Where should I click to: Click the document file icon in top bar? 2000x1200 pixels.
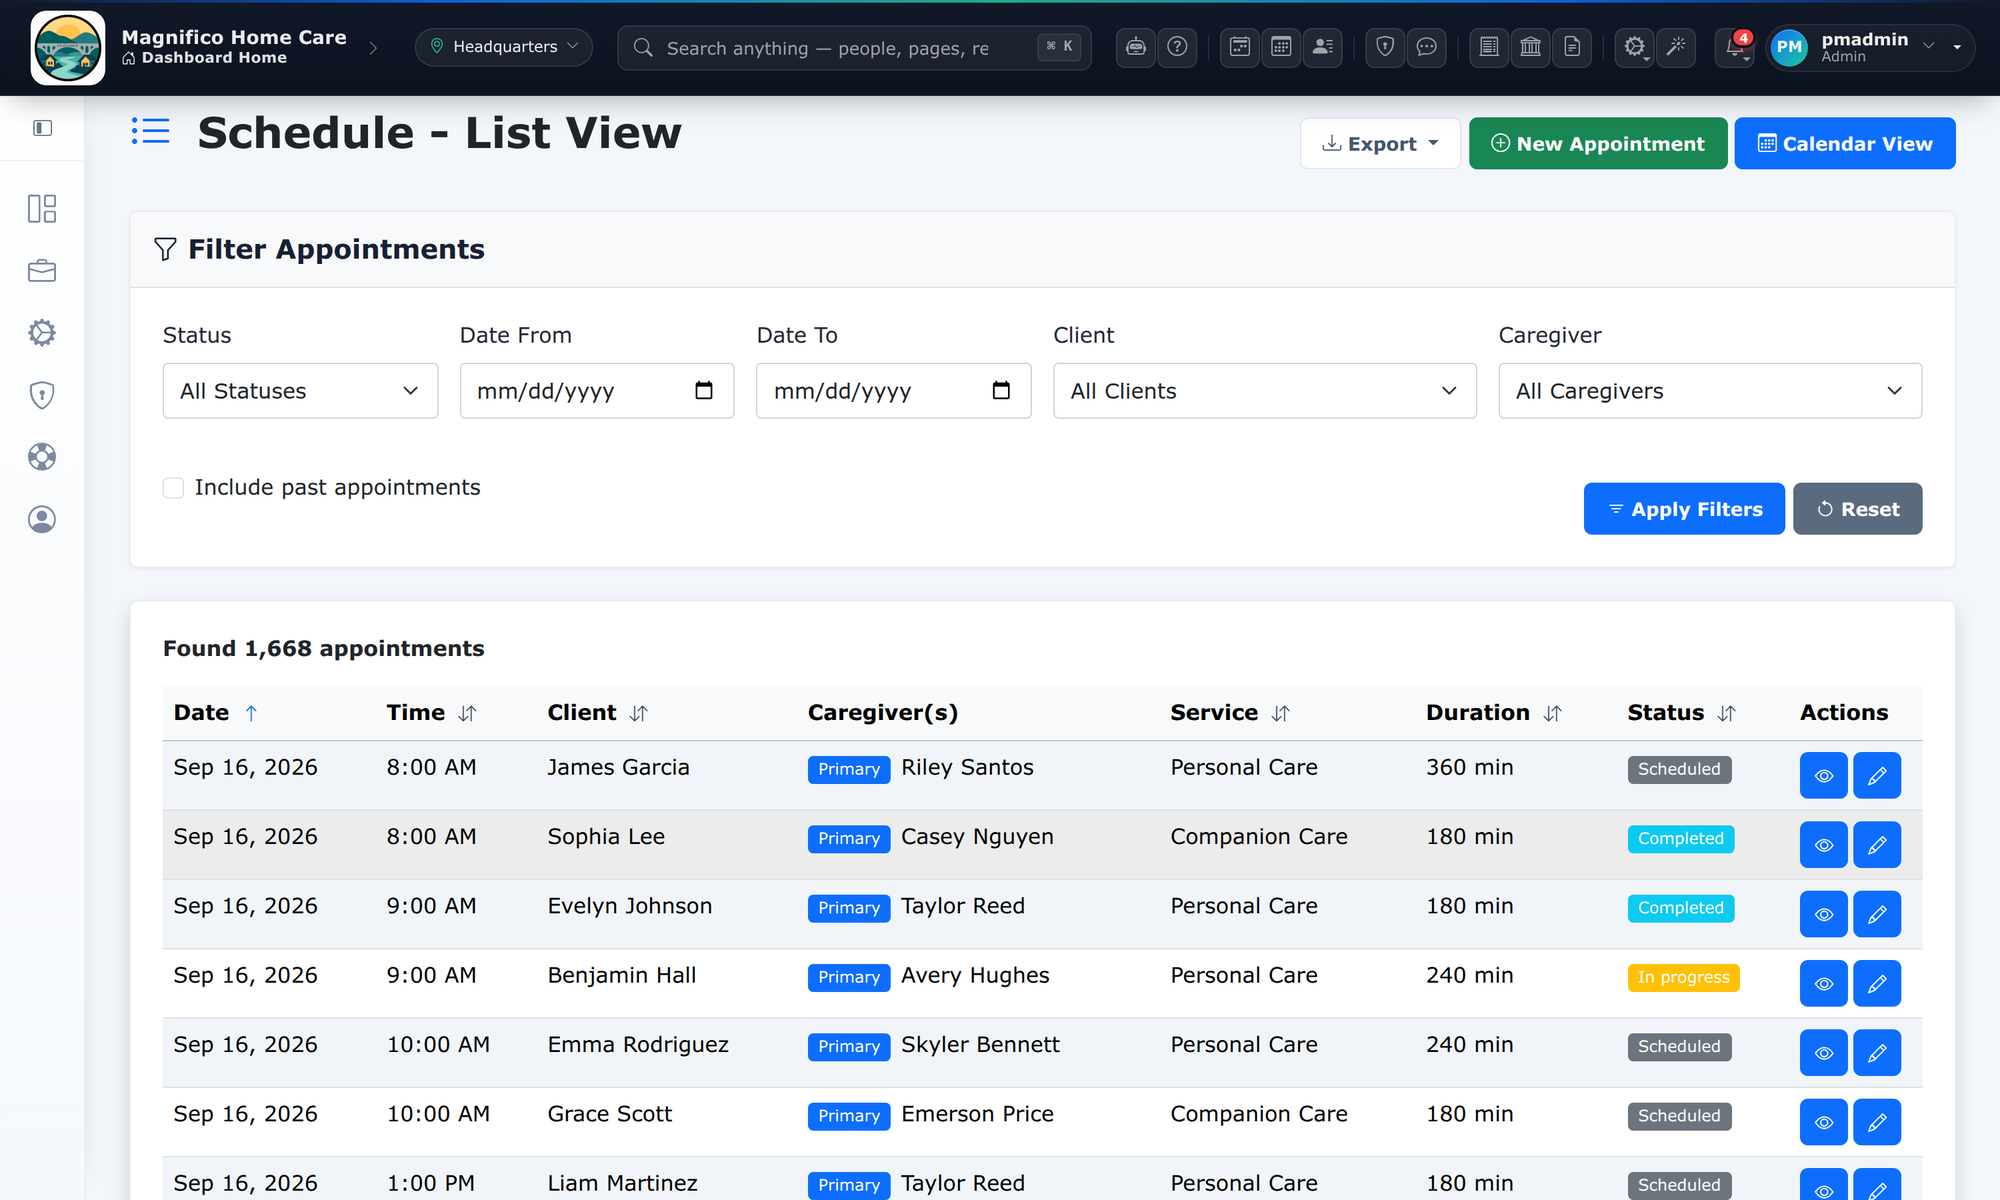[1572, 47]
